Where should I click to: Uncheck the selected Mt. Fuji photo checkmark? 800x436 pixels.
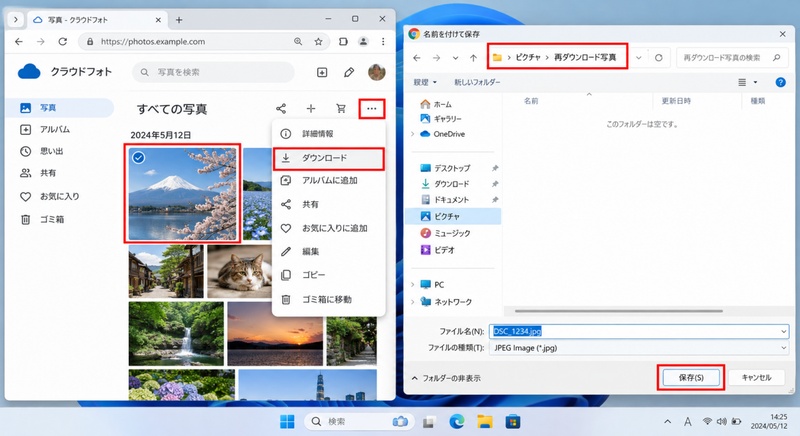click(138, 158)
